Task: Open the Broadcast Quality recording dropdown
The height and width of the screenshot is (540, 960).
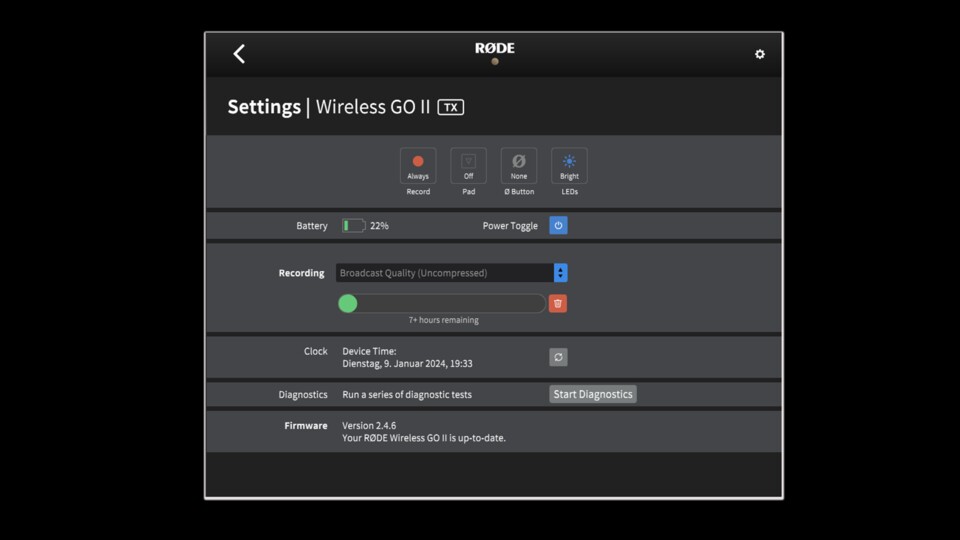Action: [x=445, y=273]
